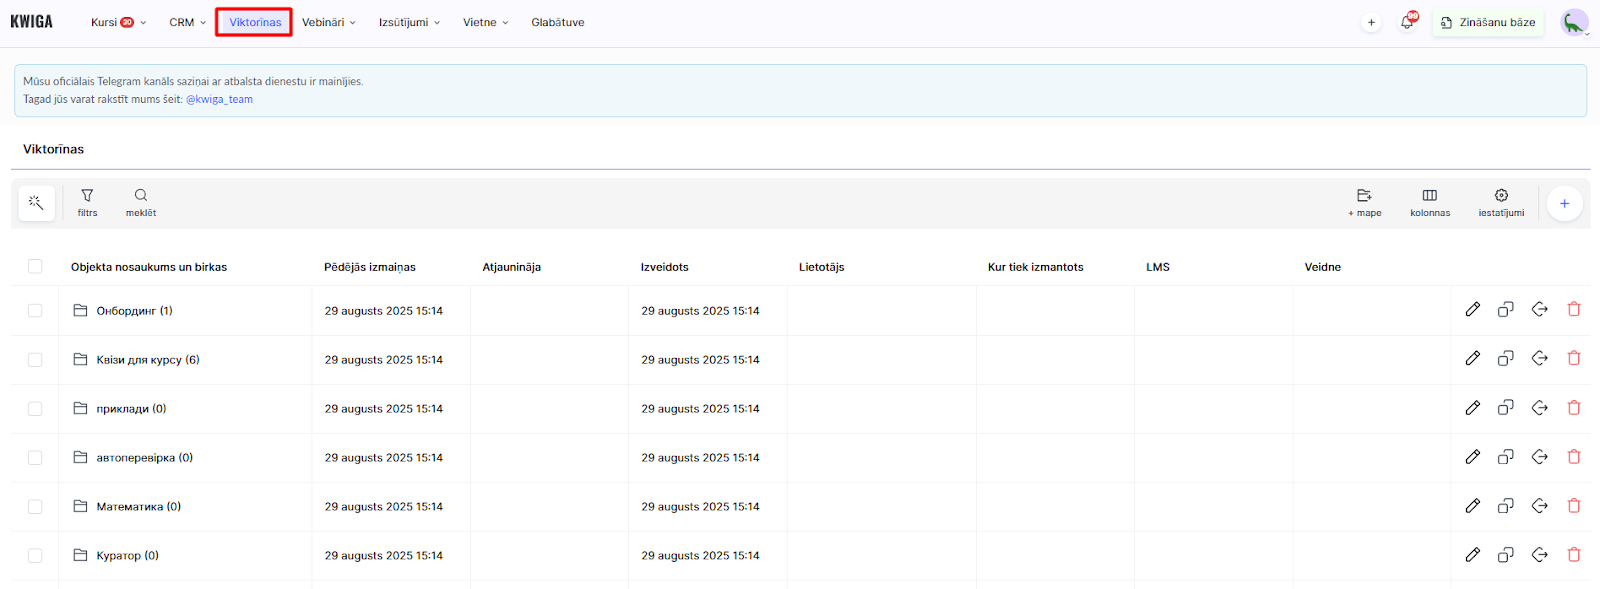Move the приклади folder using arrow icon

1539,408
